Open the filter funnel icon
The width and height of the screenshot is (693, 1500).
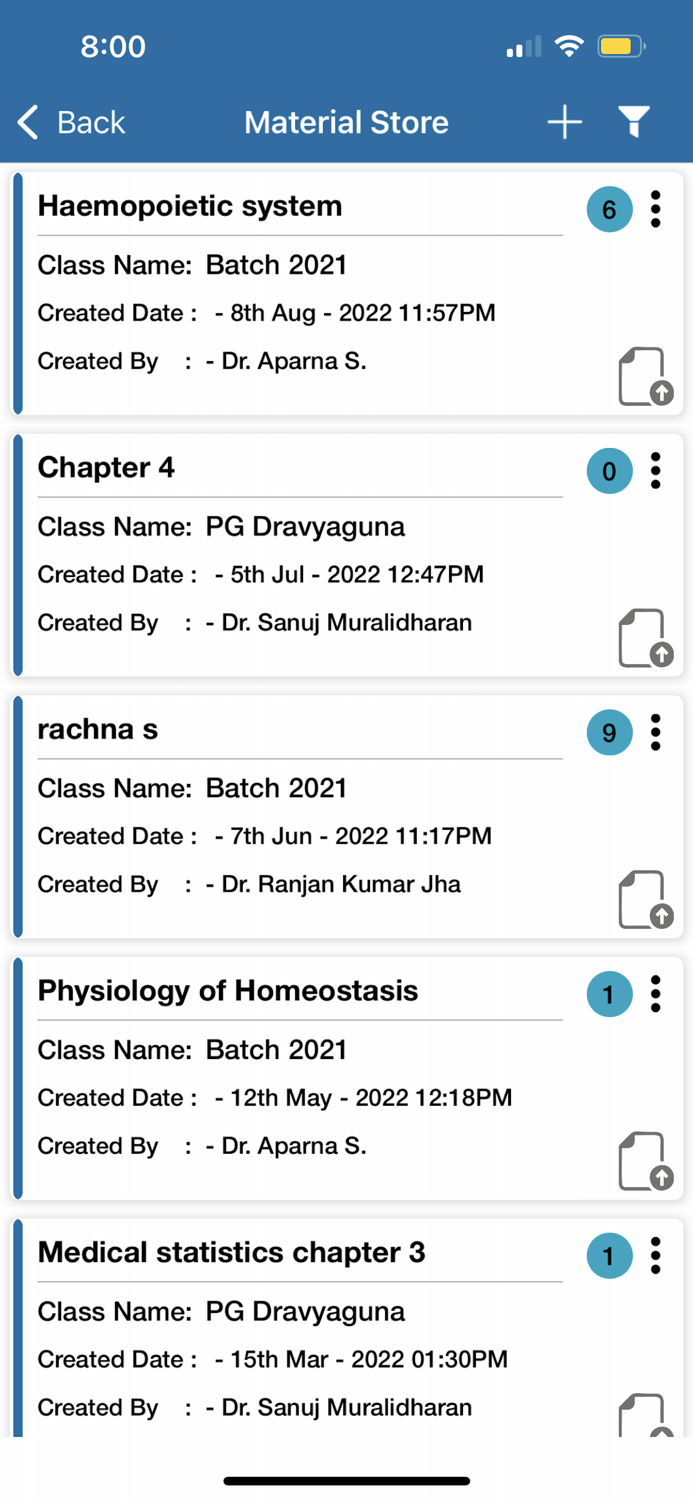tap(634, 122)
